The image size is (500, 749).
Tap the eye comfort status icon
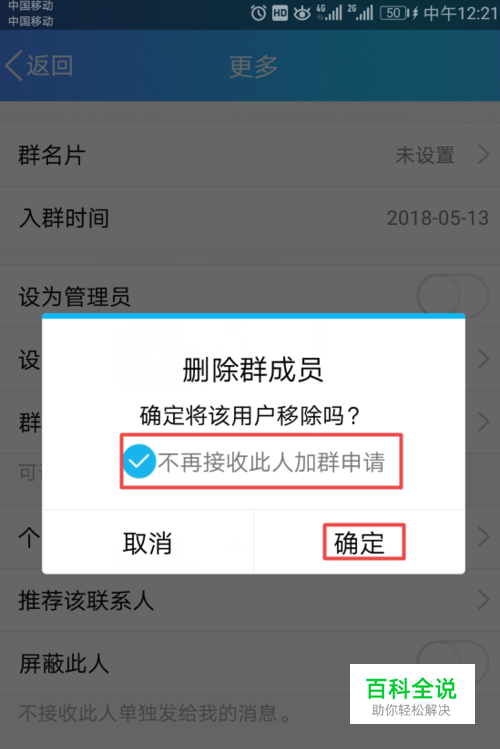302,13
